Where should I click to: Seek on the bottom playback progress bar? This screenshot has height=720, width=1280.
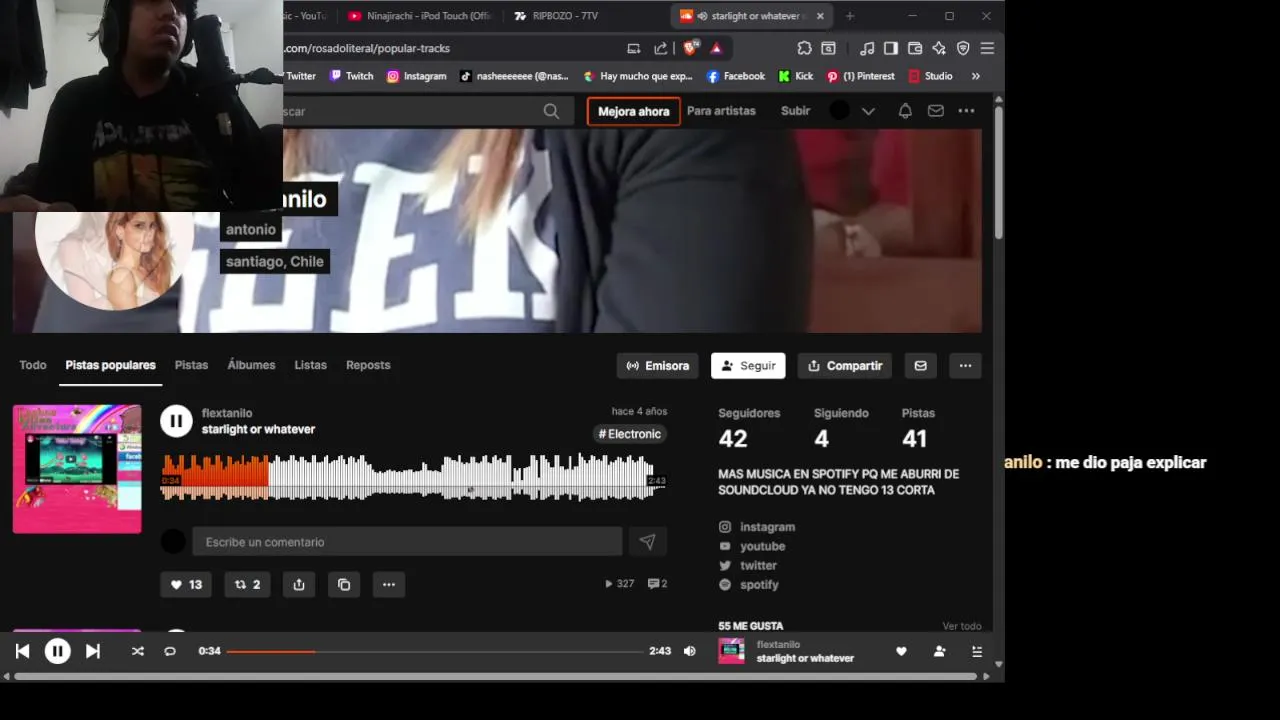pos(435,651)
